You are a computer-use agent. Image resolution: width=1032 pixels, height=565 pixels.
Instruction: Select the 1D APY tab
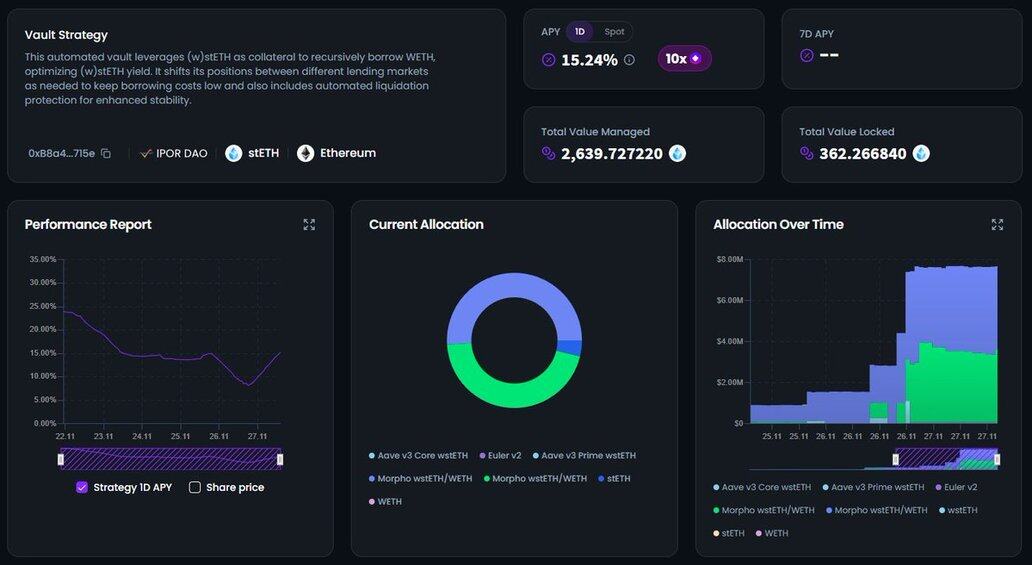click(579, 32)
